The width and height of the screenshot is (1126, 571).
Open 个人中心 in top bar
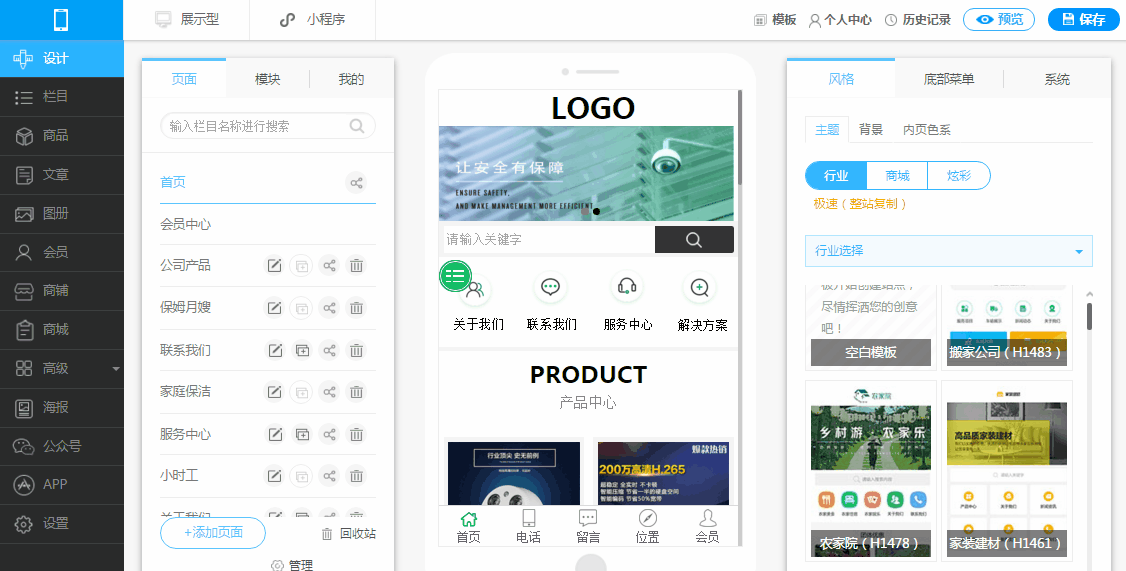coord(839,20)
